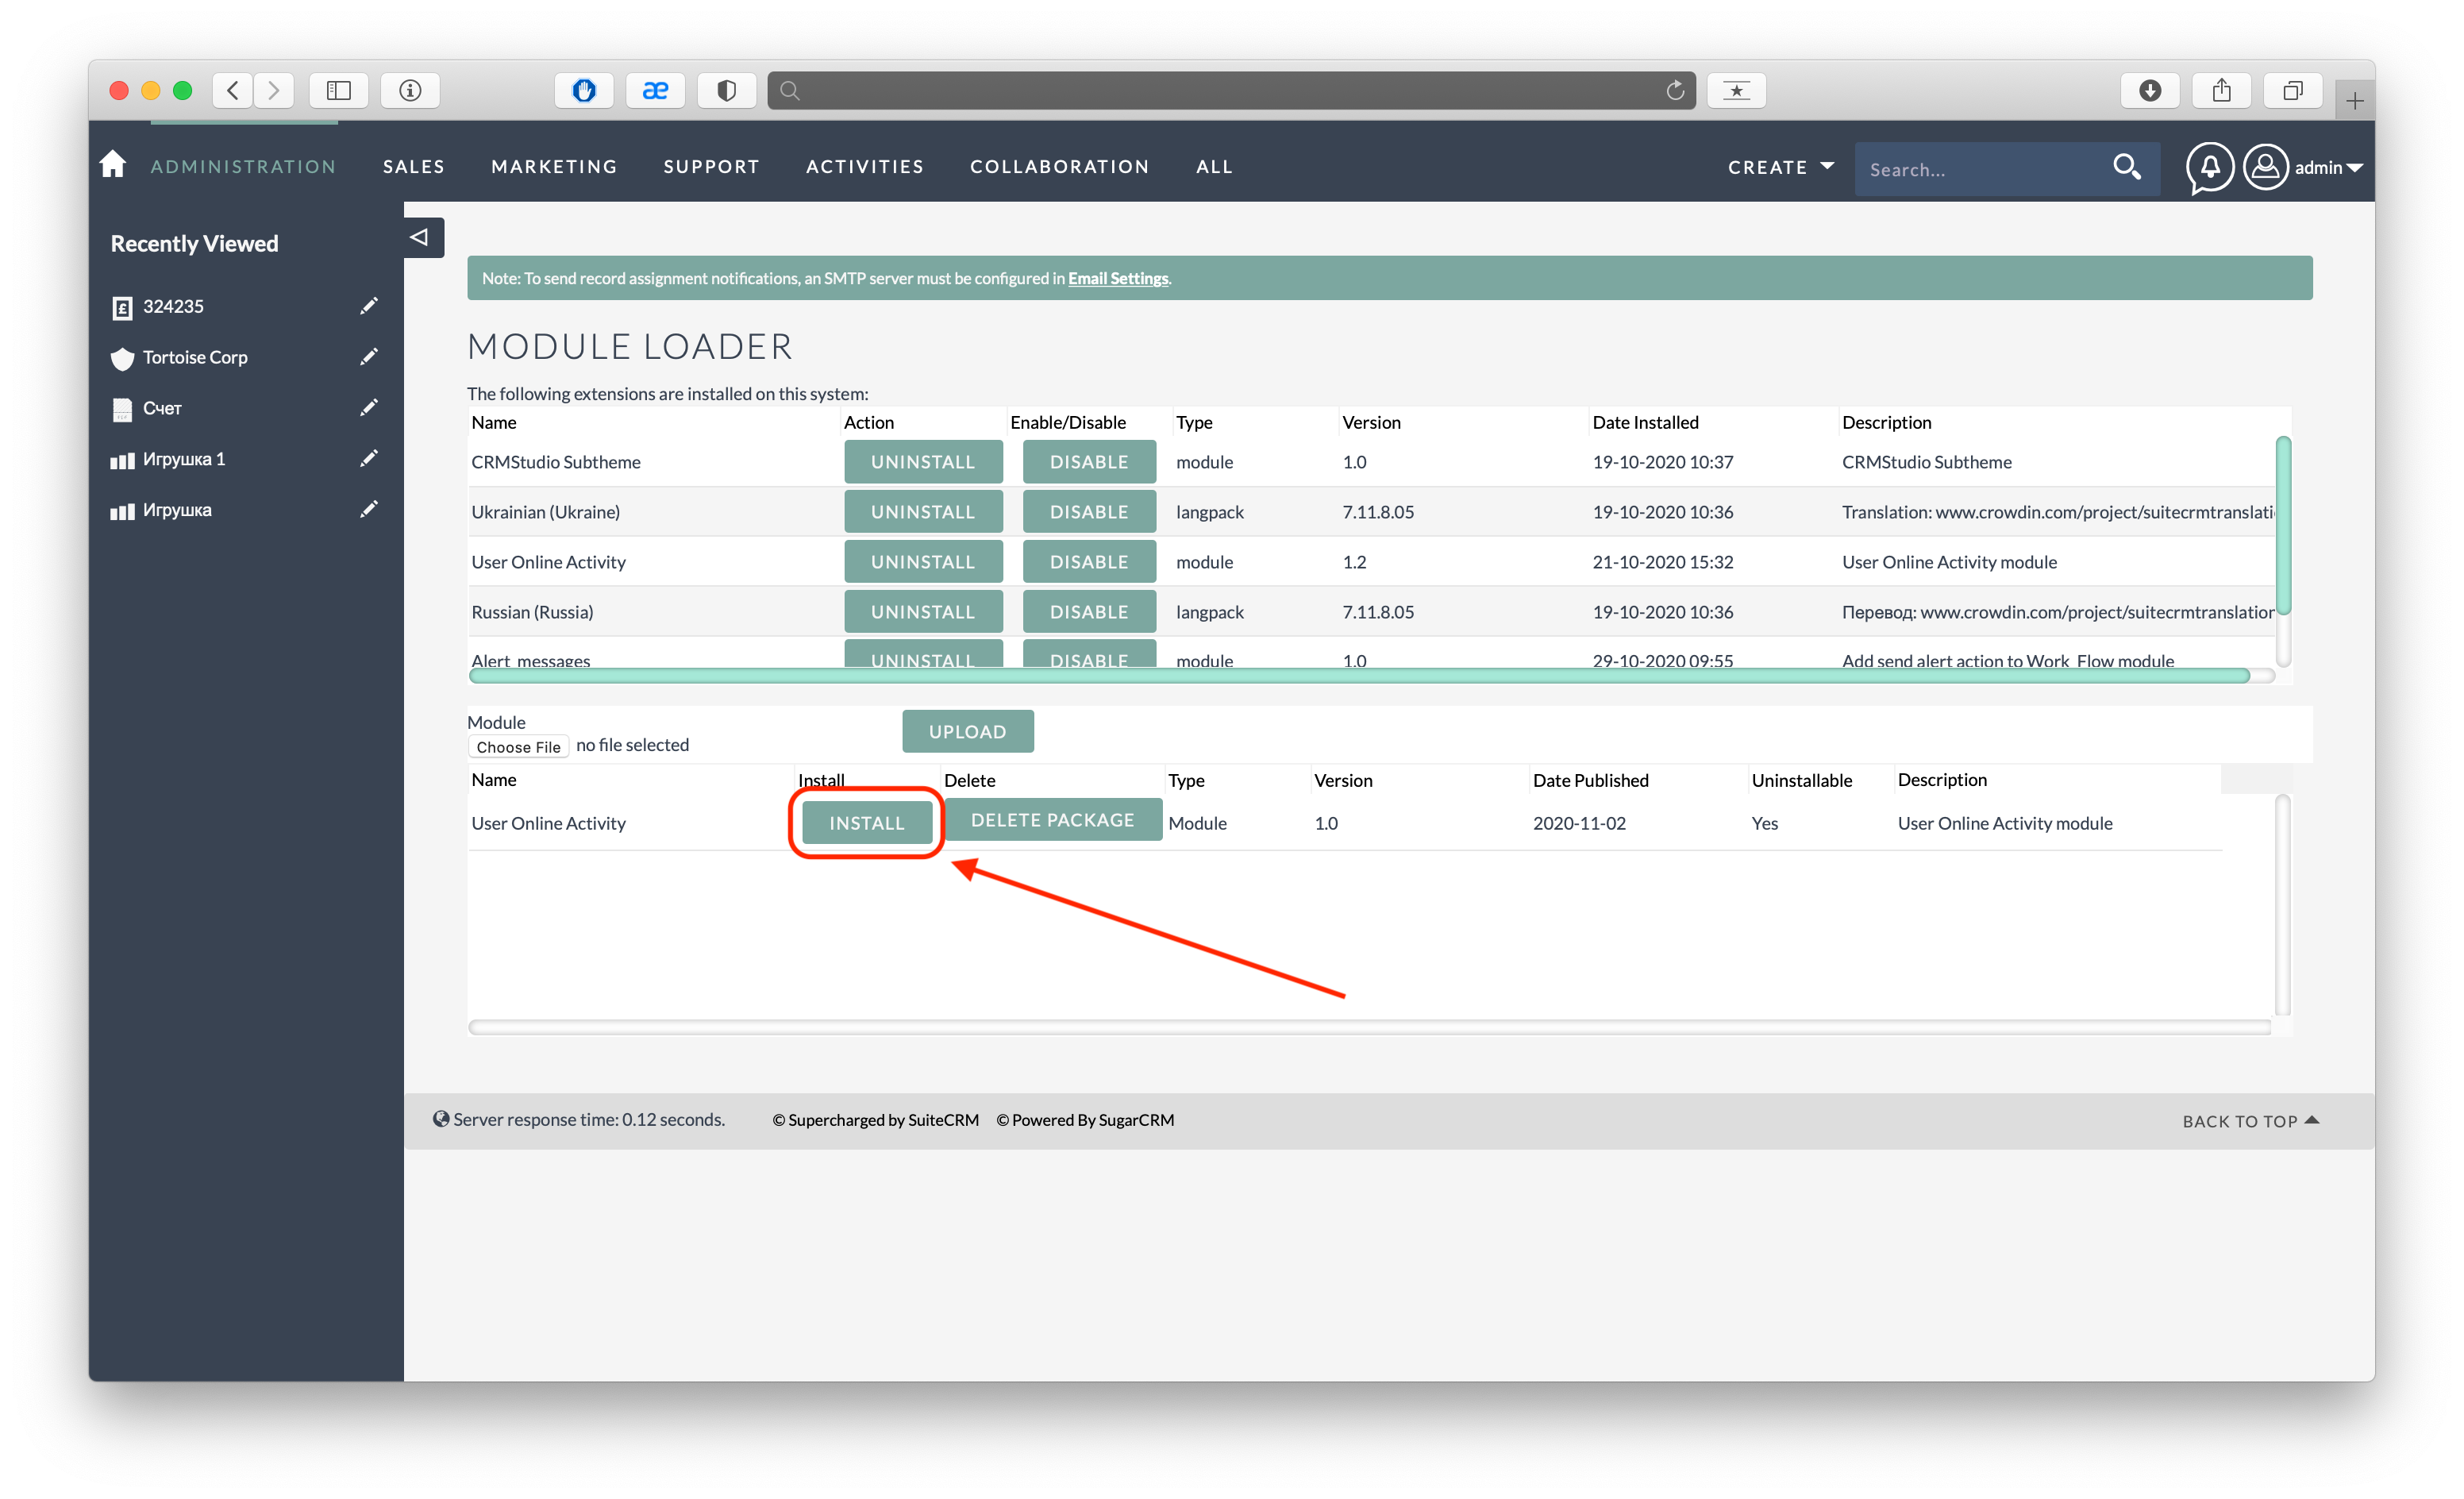Edit Счет via pencil icon
The height and width of the screenshot is (1499, 2464).
coord(369,408)
